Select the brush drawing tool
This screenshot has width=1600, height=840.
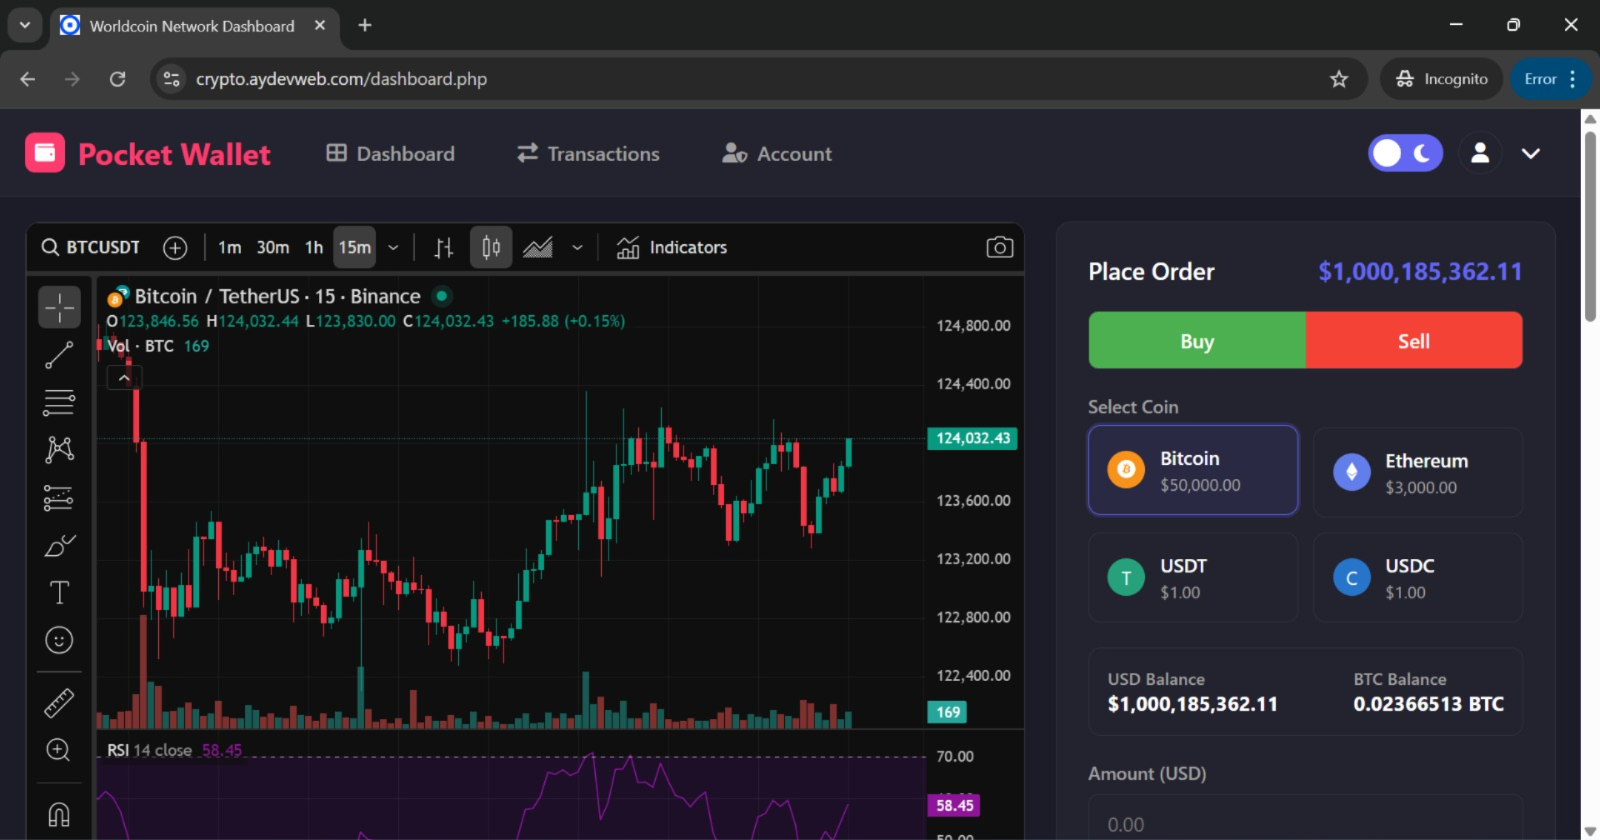coord(59,545)
